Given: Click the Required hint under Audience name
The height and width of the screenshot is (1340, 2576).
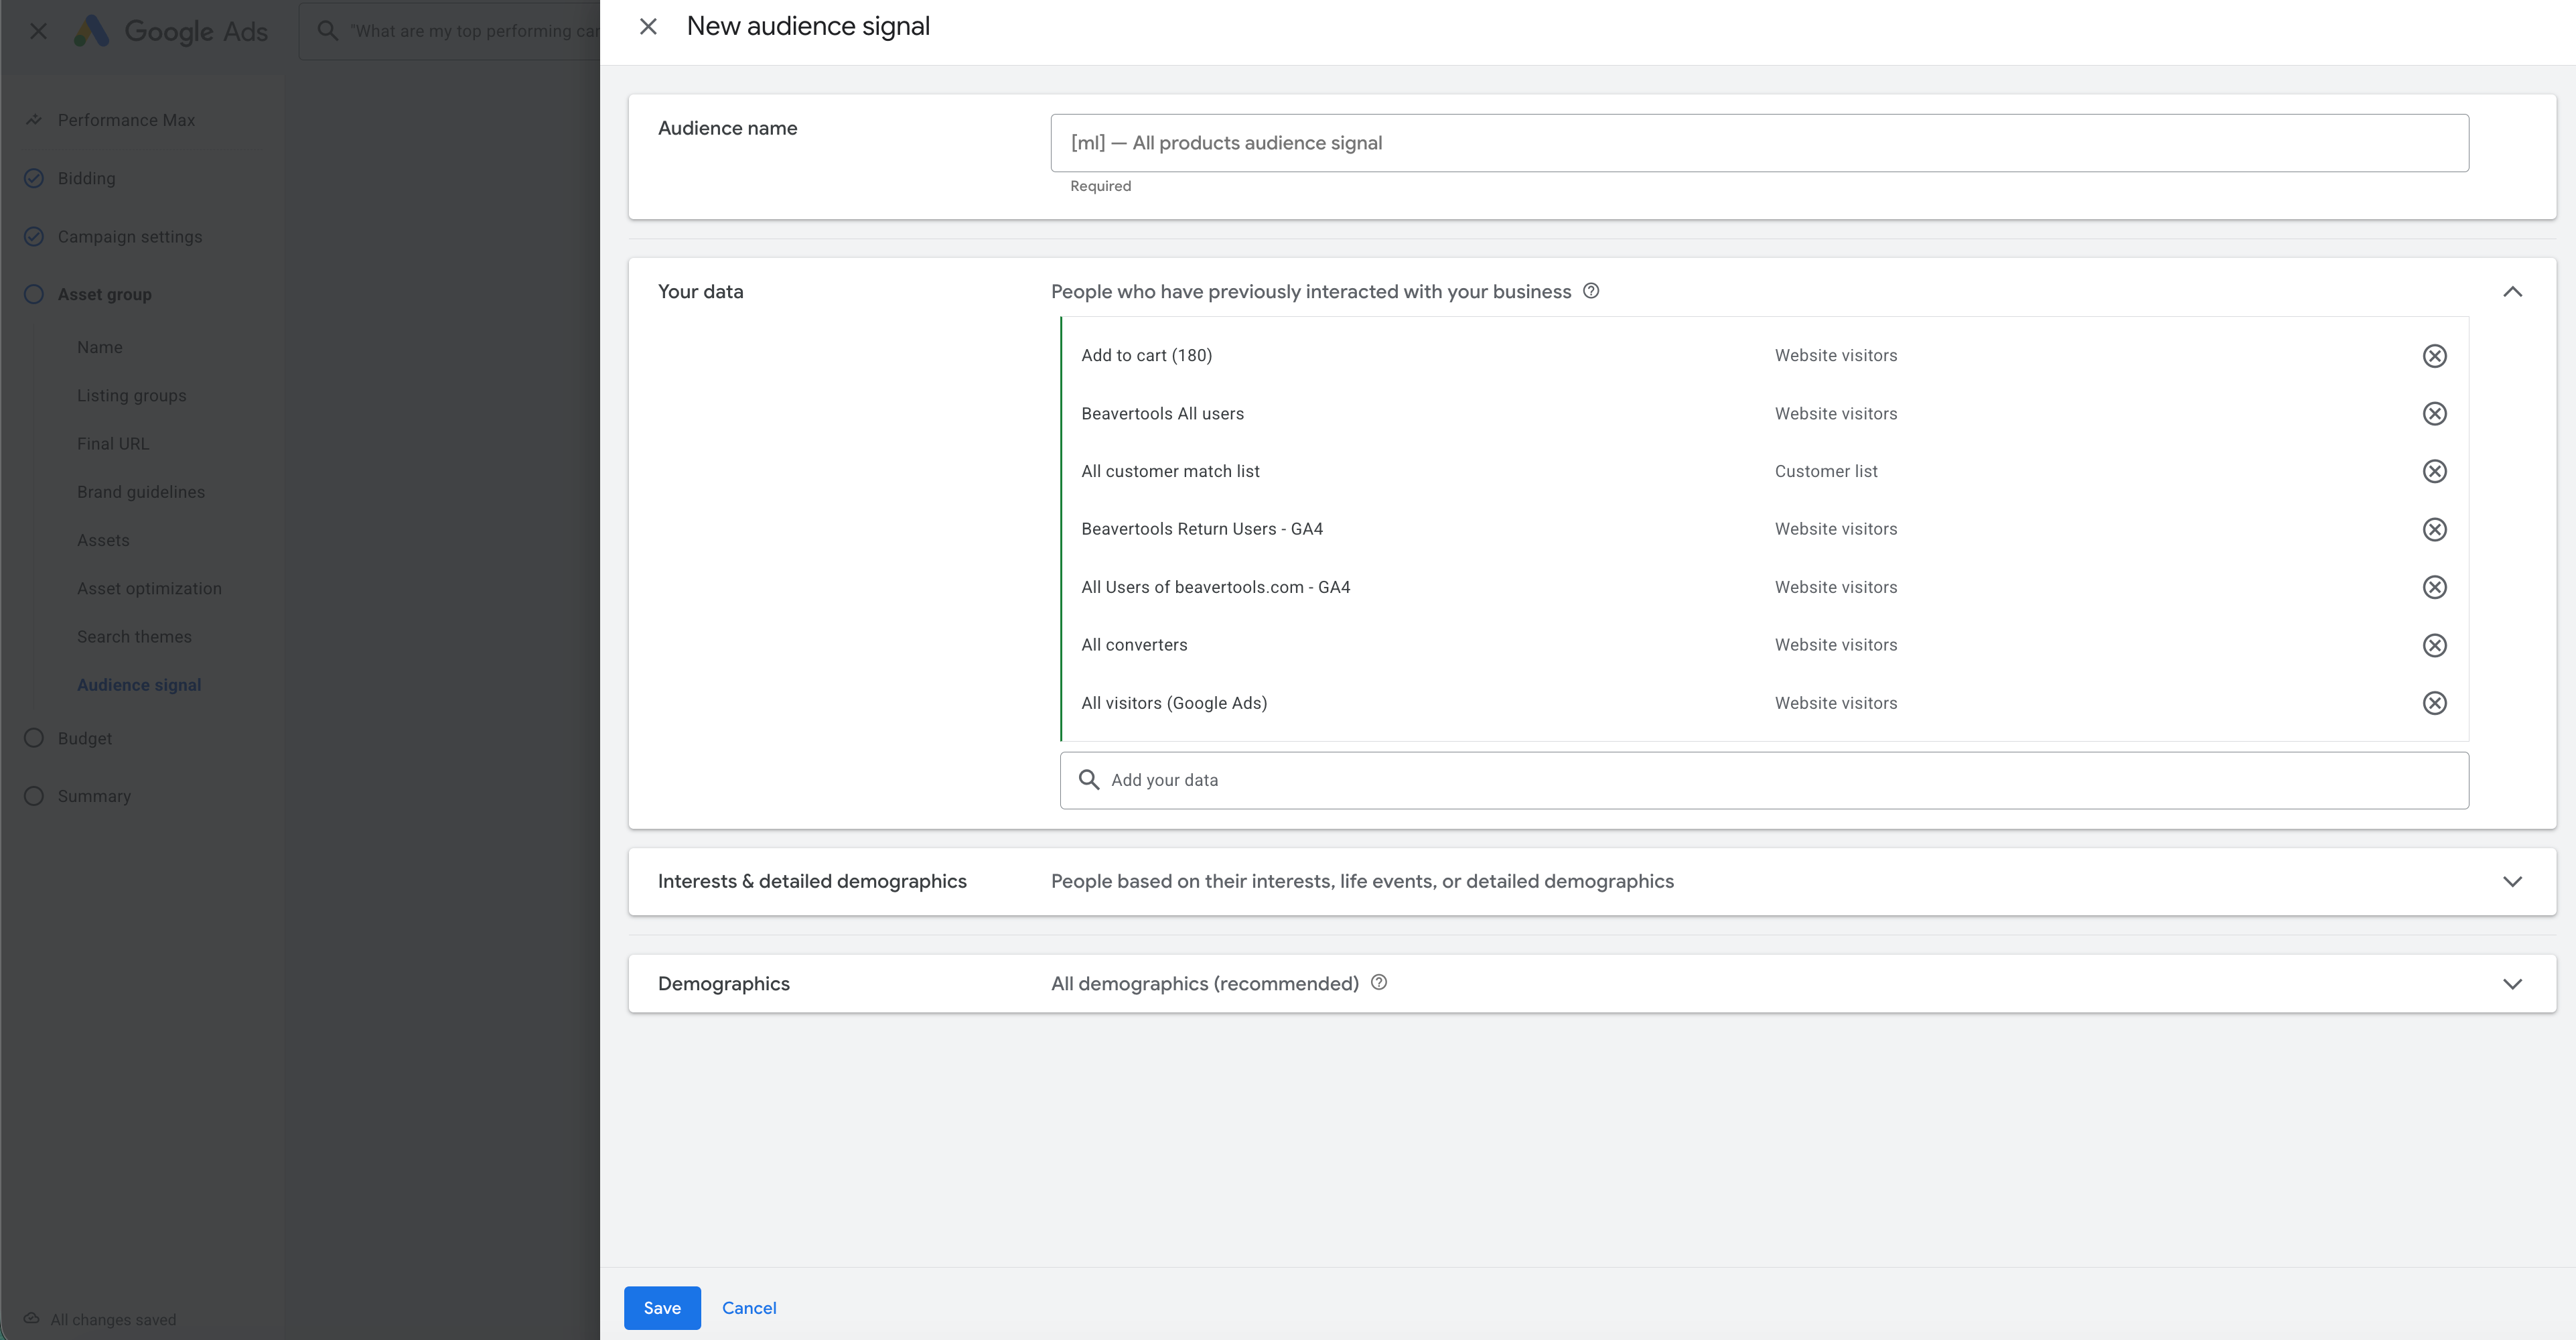Looking at the screenshot, I should [1100, 186].
